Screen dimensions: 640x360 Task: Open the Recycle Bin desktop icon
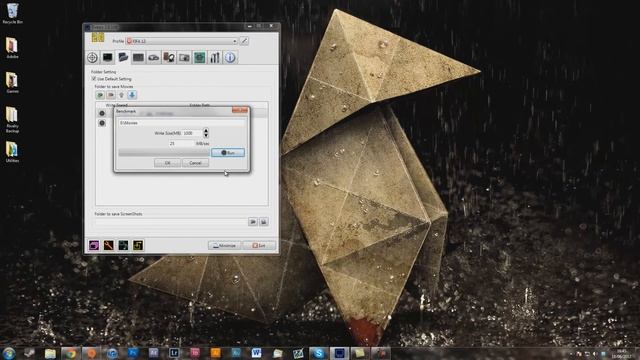[x=12, y=13]
